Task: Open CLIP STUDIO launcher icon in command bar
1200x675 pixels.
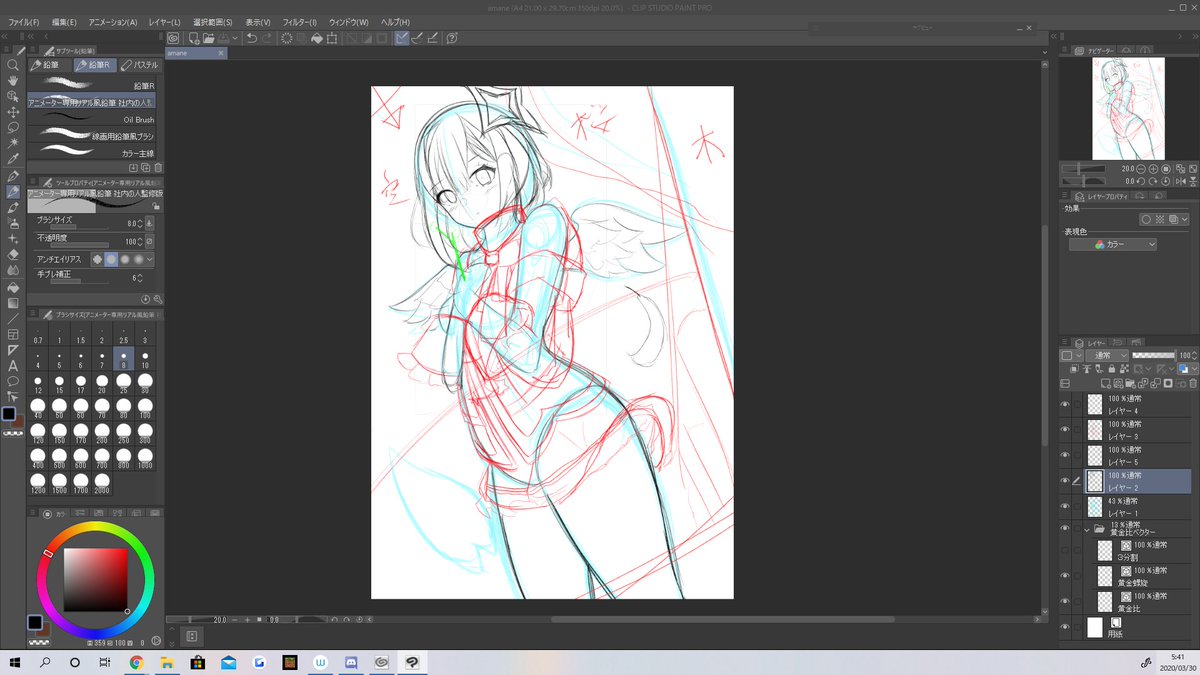Action: point(172,38)
